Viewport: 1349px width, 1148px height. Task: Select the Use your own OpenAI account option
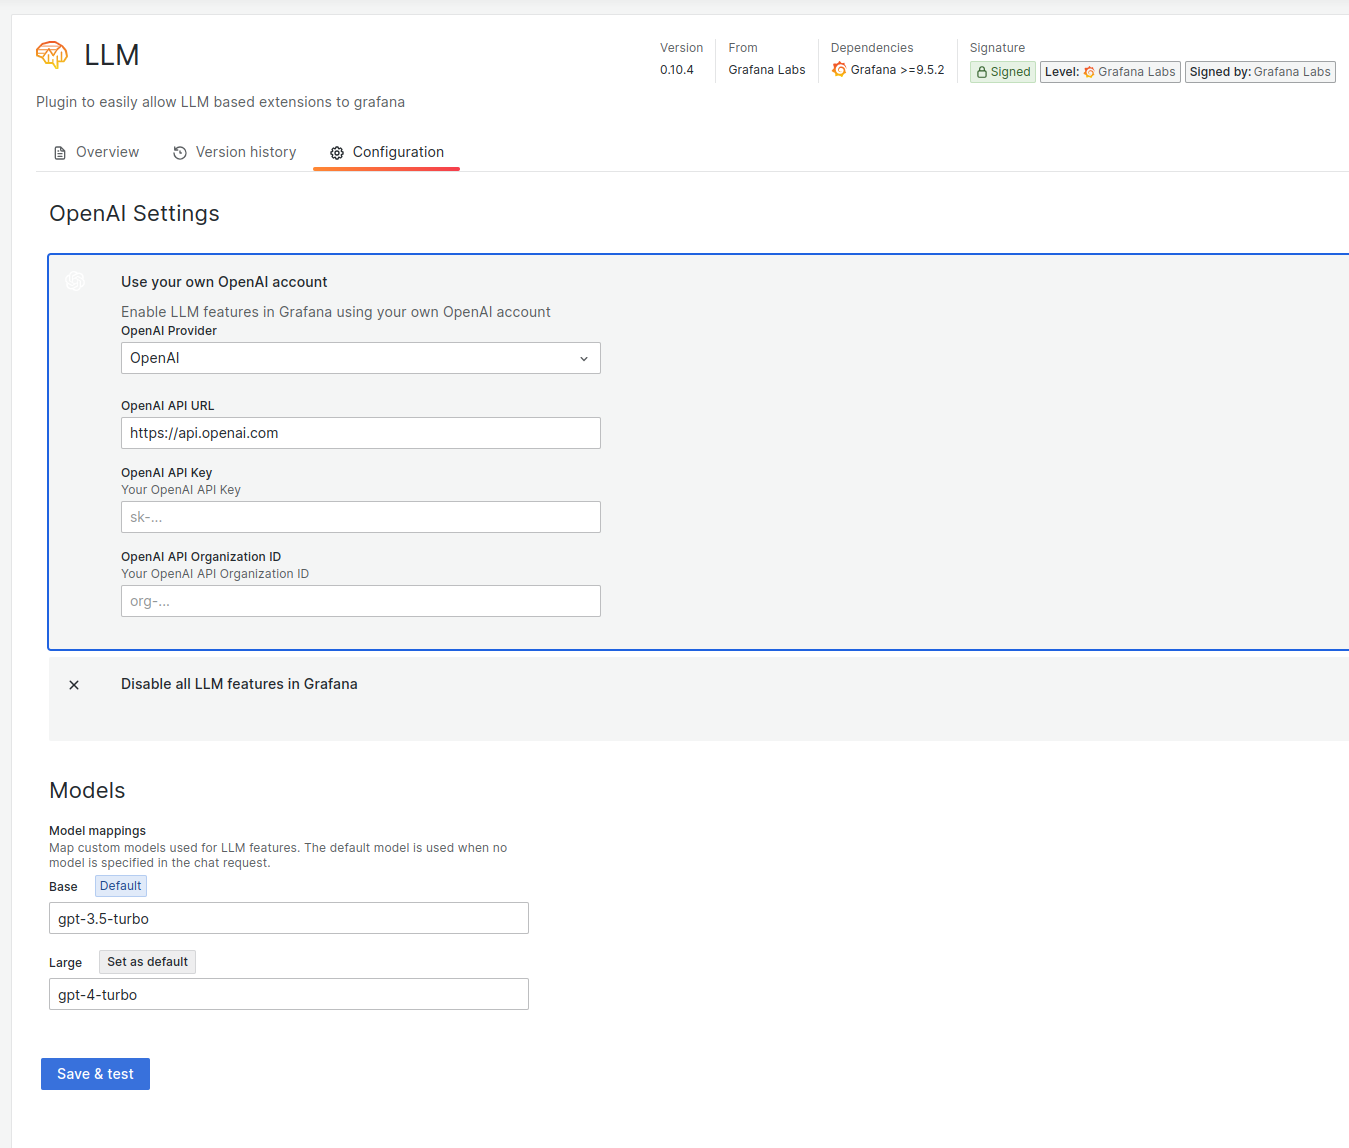[224, 282]
